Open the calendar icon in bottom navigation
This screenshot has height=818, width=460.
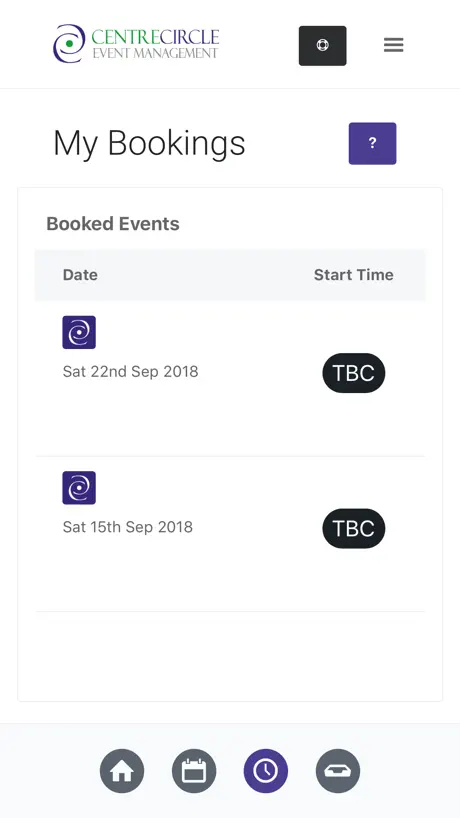pos(194,771)
